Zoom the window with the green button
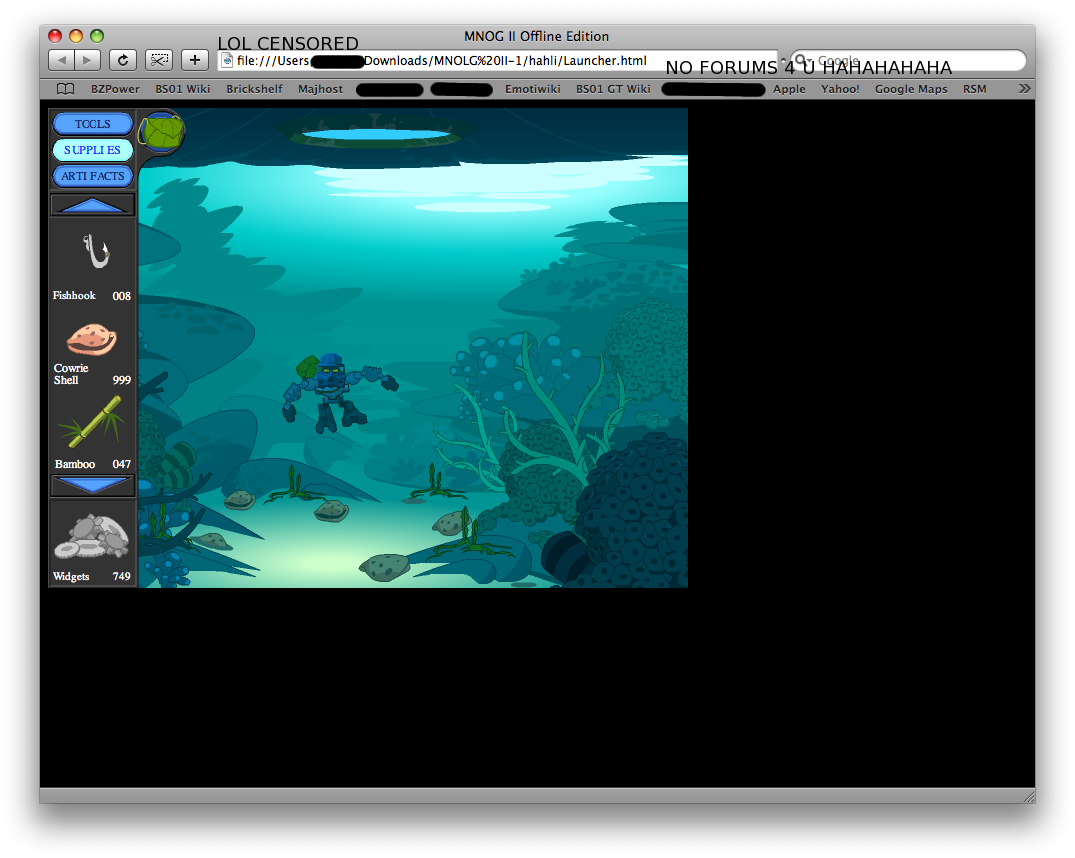Viewport: 1075px width, 858px height. pos(97,36)
